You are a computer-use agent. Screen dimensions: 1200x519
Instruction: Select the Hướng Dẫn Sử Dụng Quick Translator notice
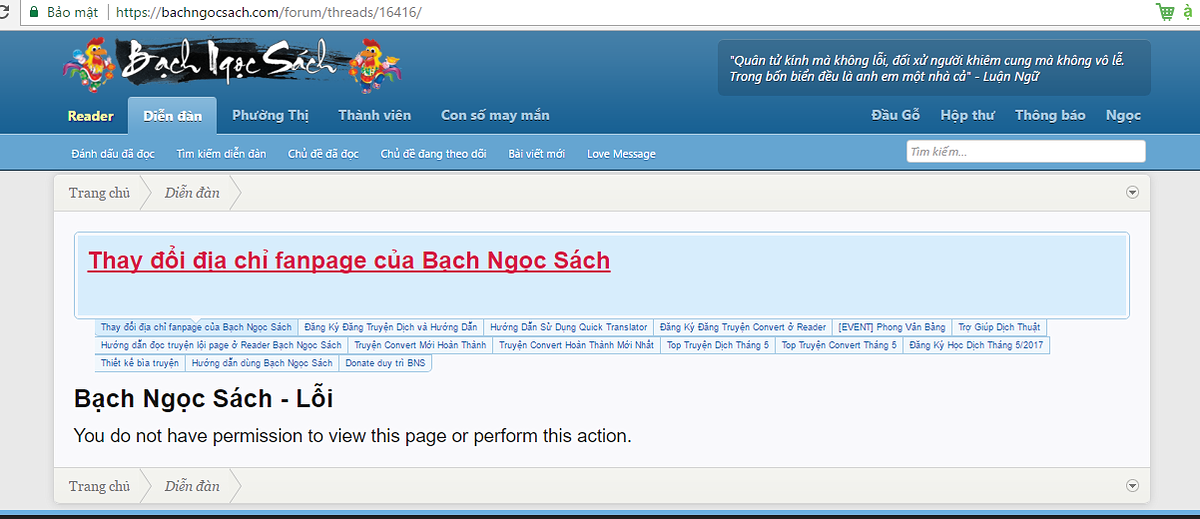(x=568, y=327)
